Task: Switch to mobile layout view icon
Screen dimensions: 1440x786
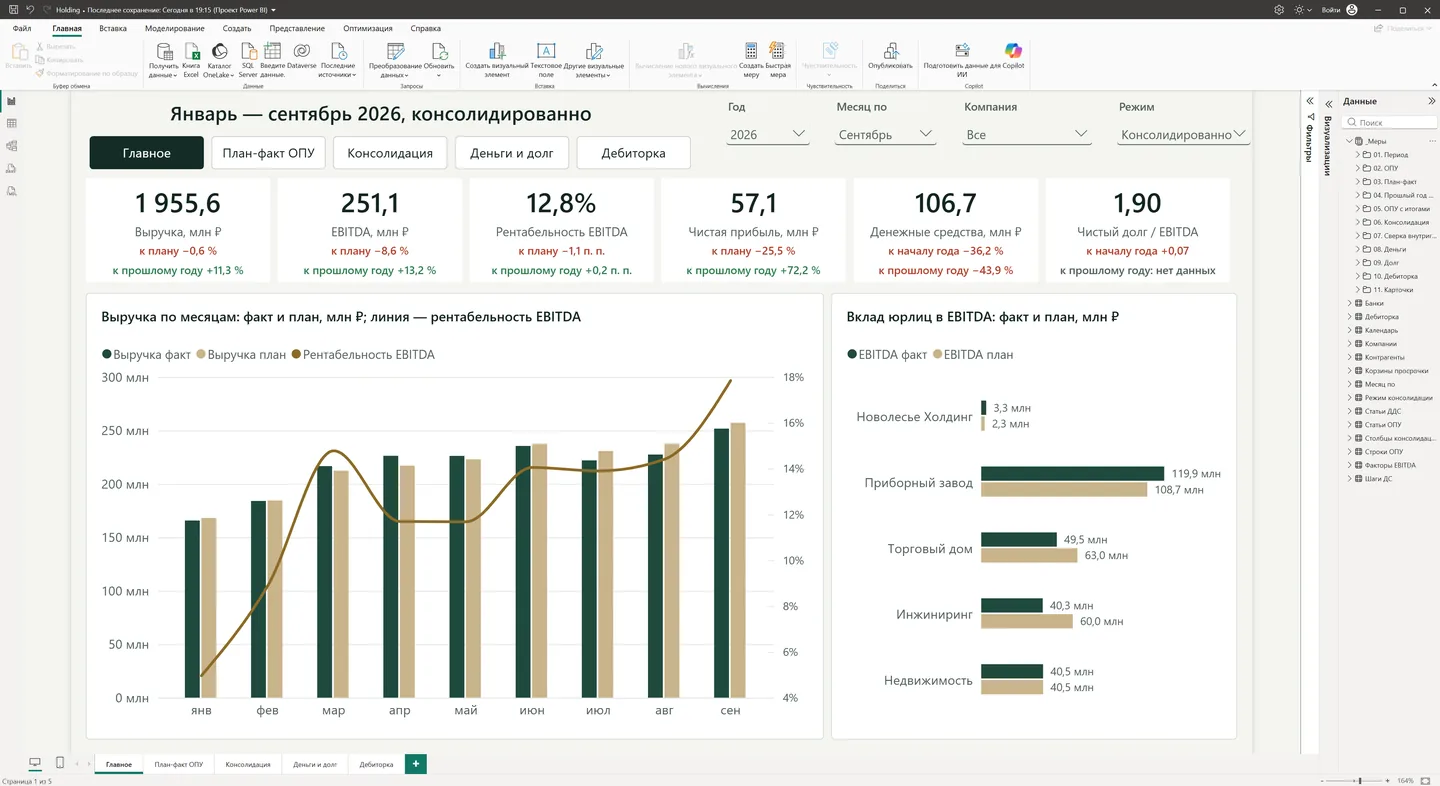Action: click(60, 763)
